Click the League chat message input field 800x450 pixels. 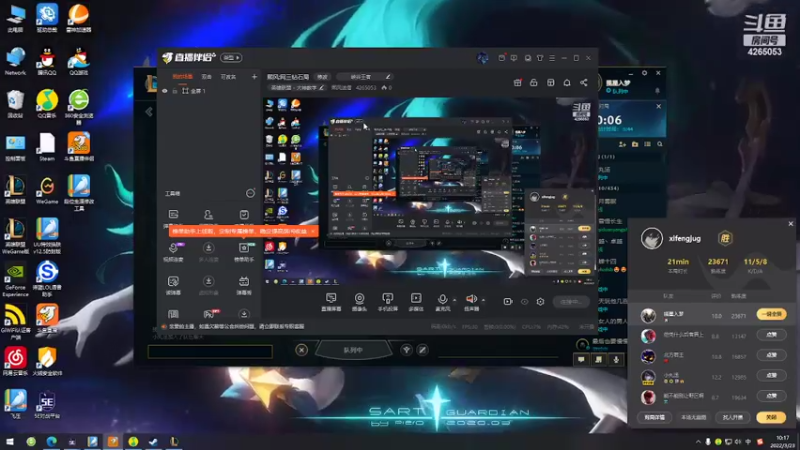coord(210,351)
